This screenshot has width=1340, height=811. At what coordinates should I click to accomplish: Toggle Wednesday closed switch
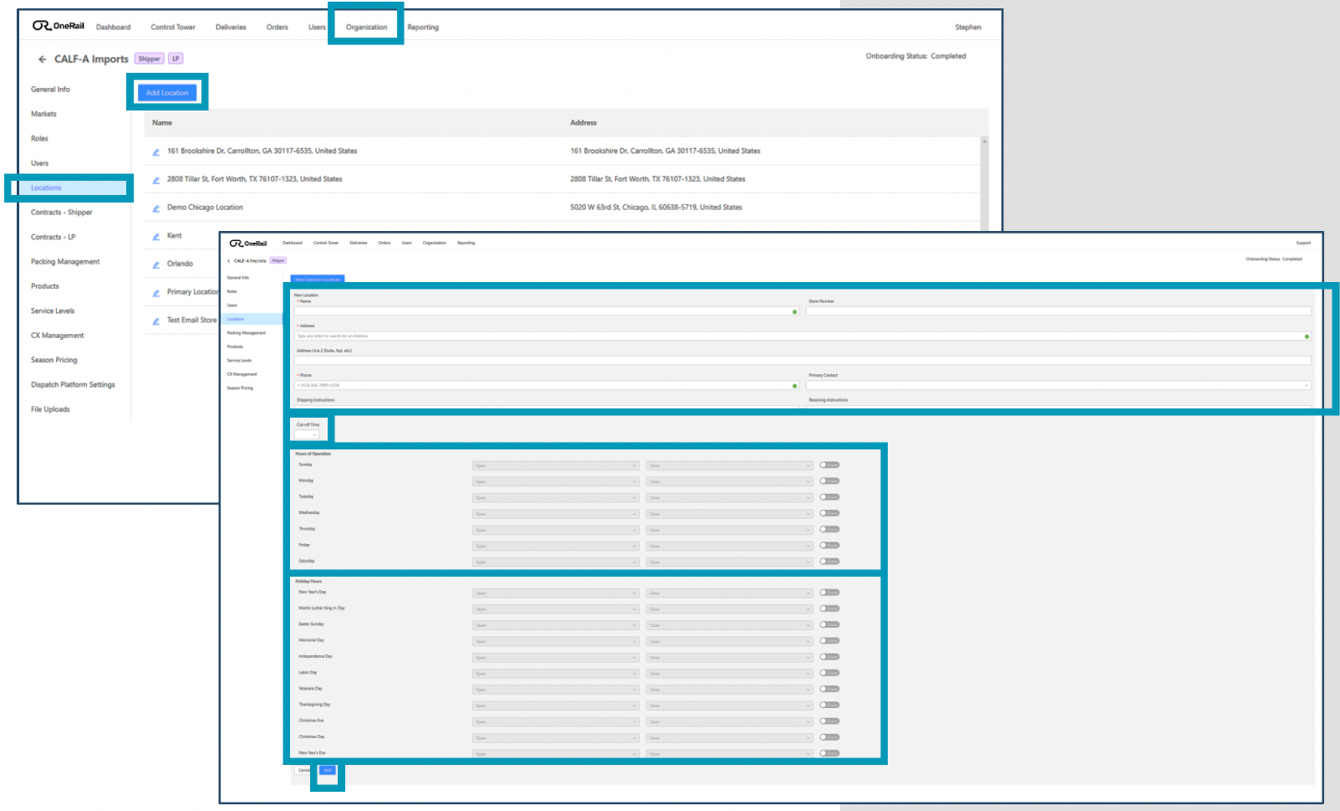[x=829, y=513]
